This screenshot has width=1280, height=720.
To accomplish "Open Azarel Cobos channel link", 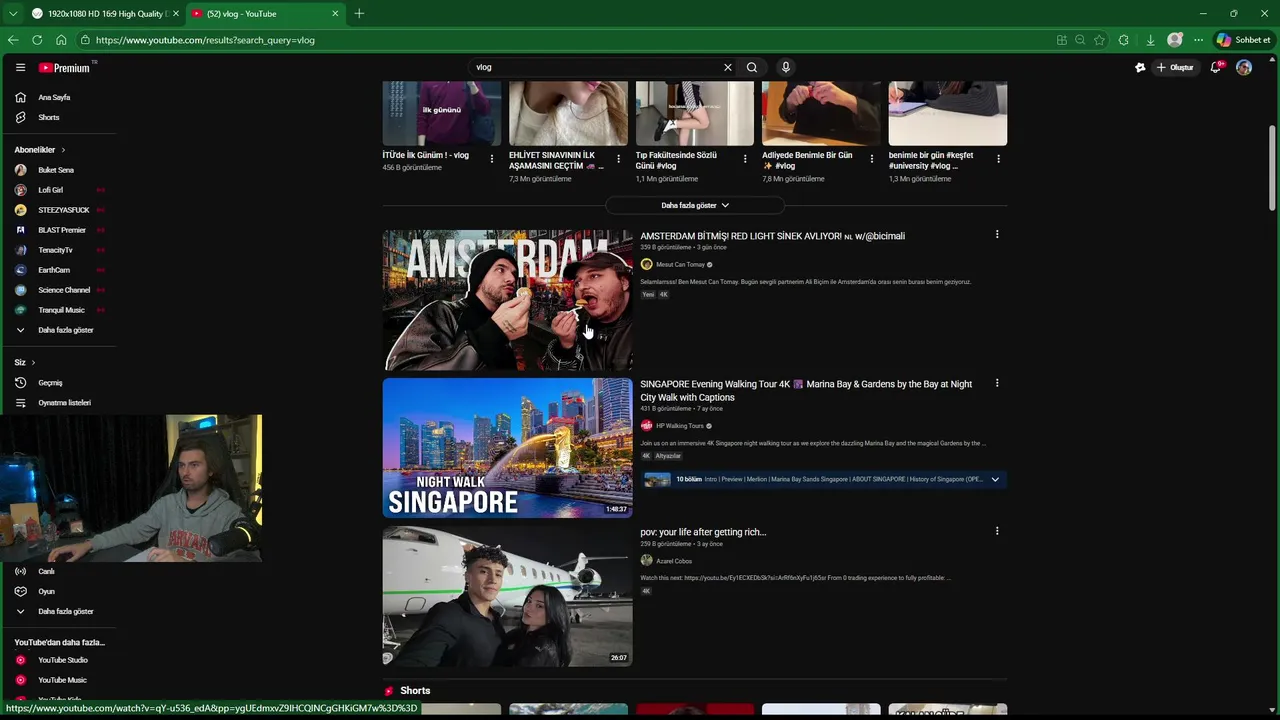I will tap(674, 561).
